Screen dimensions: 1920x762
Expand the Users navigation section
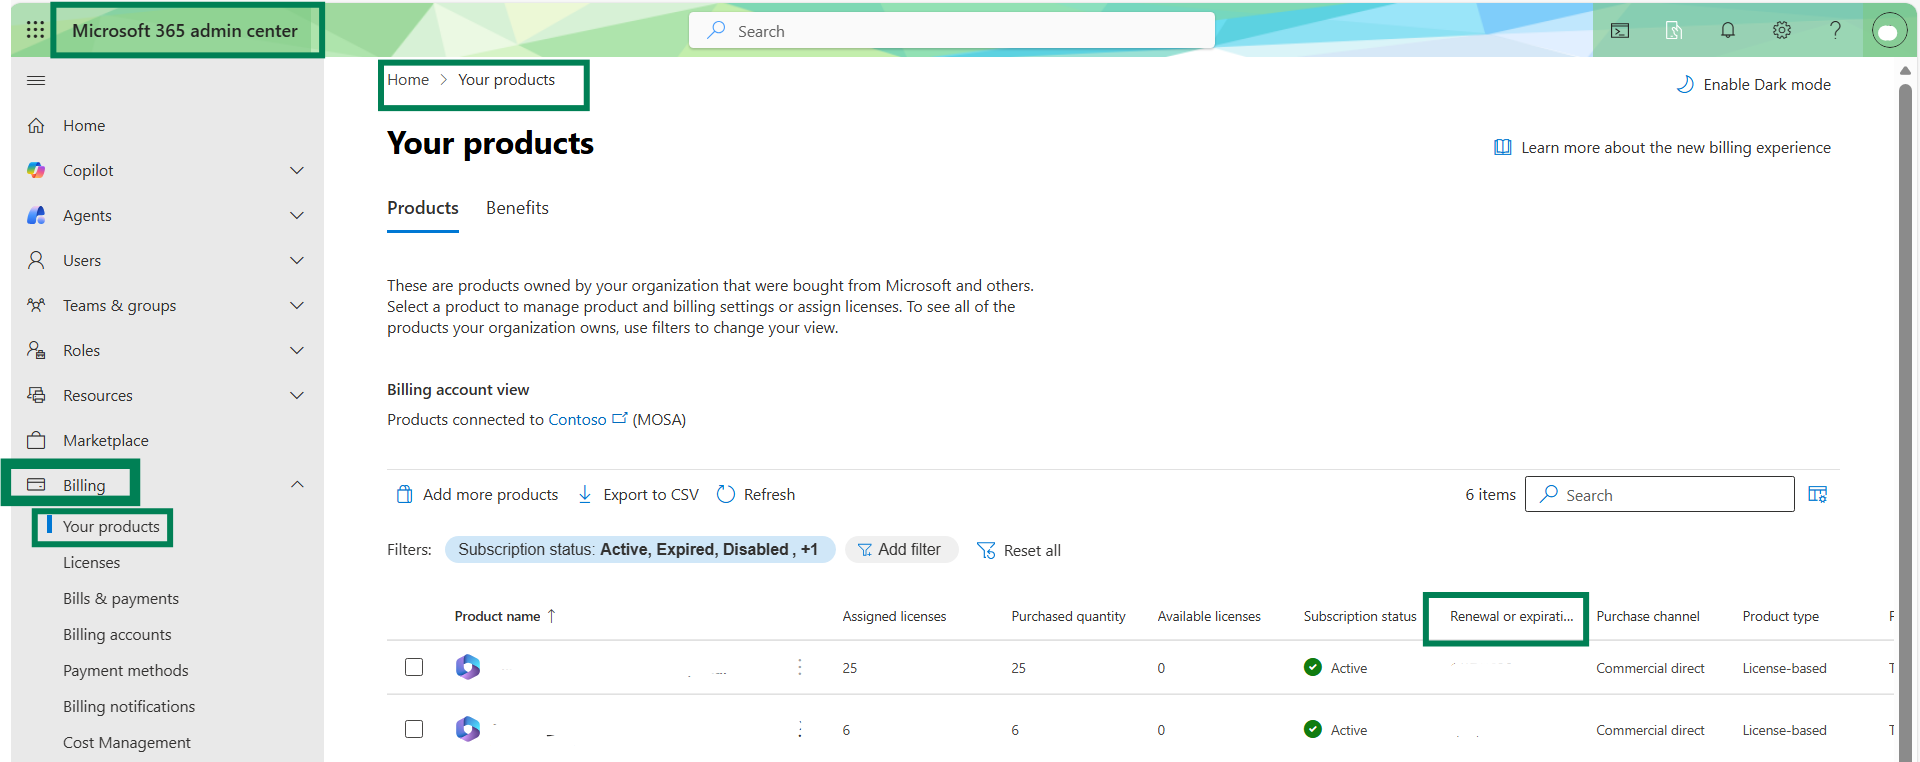click(297, 260)
